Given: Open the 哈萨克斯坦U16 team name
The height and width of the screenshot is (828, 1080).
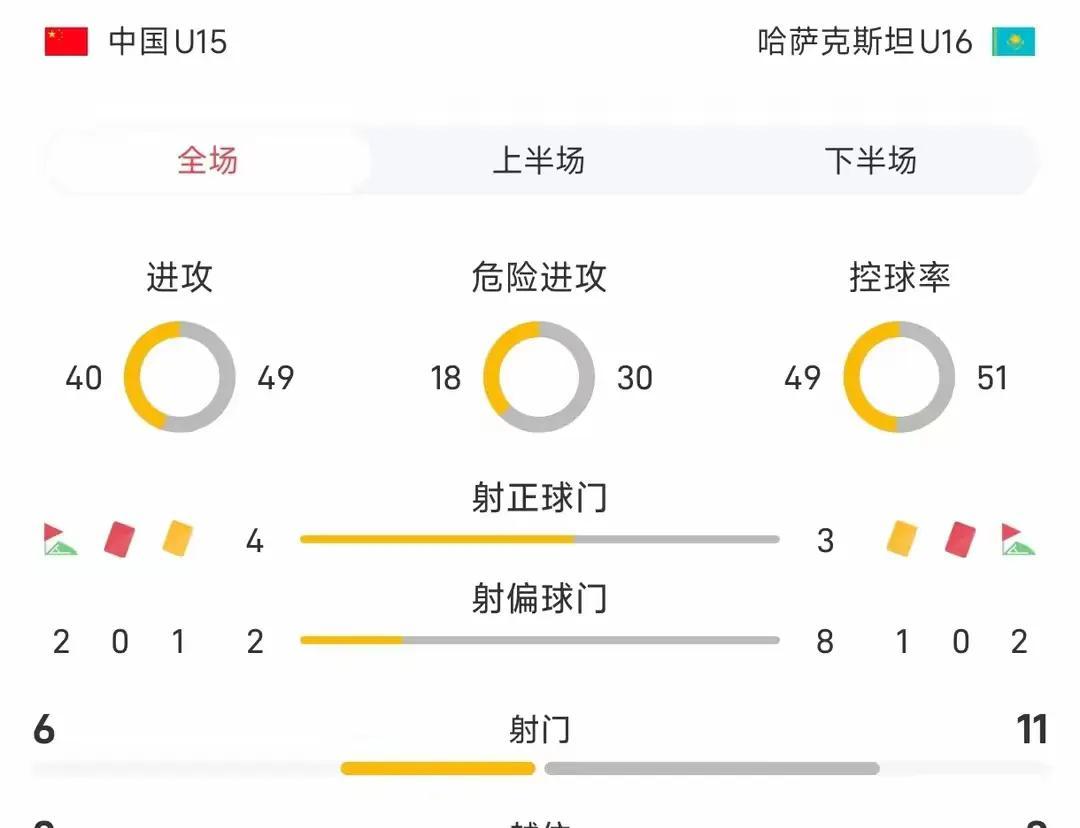Looking at the screenshot, I should tap(864, 41).
